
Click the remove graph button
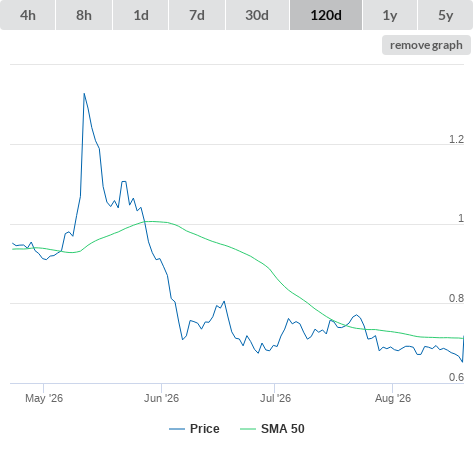tap(426, 45)
